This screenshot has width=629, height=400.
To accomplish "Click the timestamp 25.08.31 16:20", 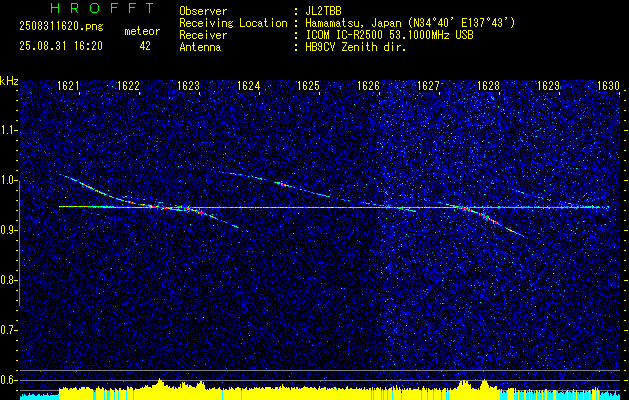I will click(61, 46).
